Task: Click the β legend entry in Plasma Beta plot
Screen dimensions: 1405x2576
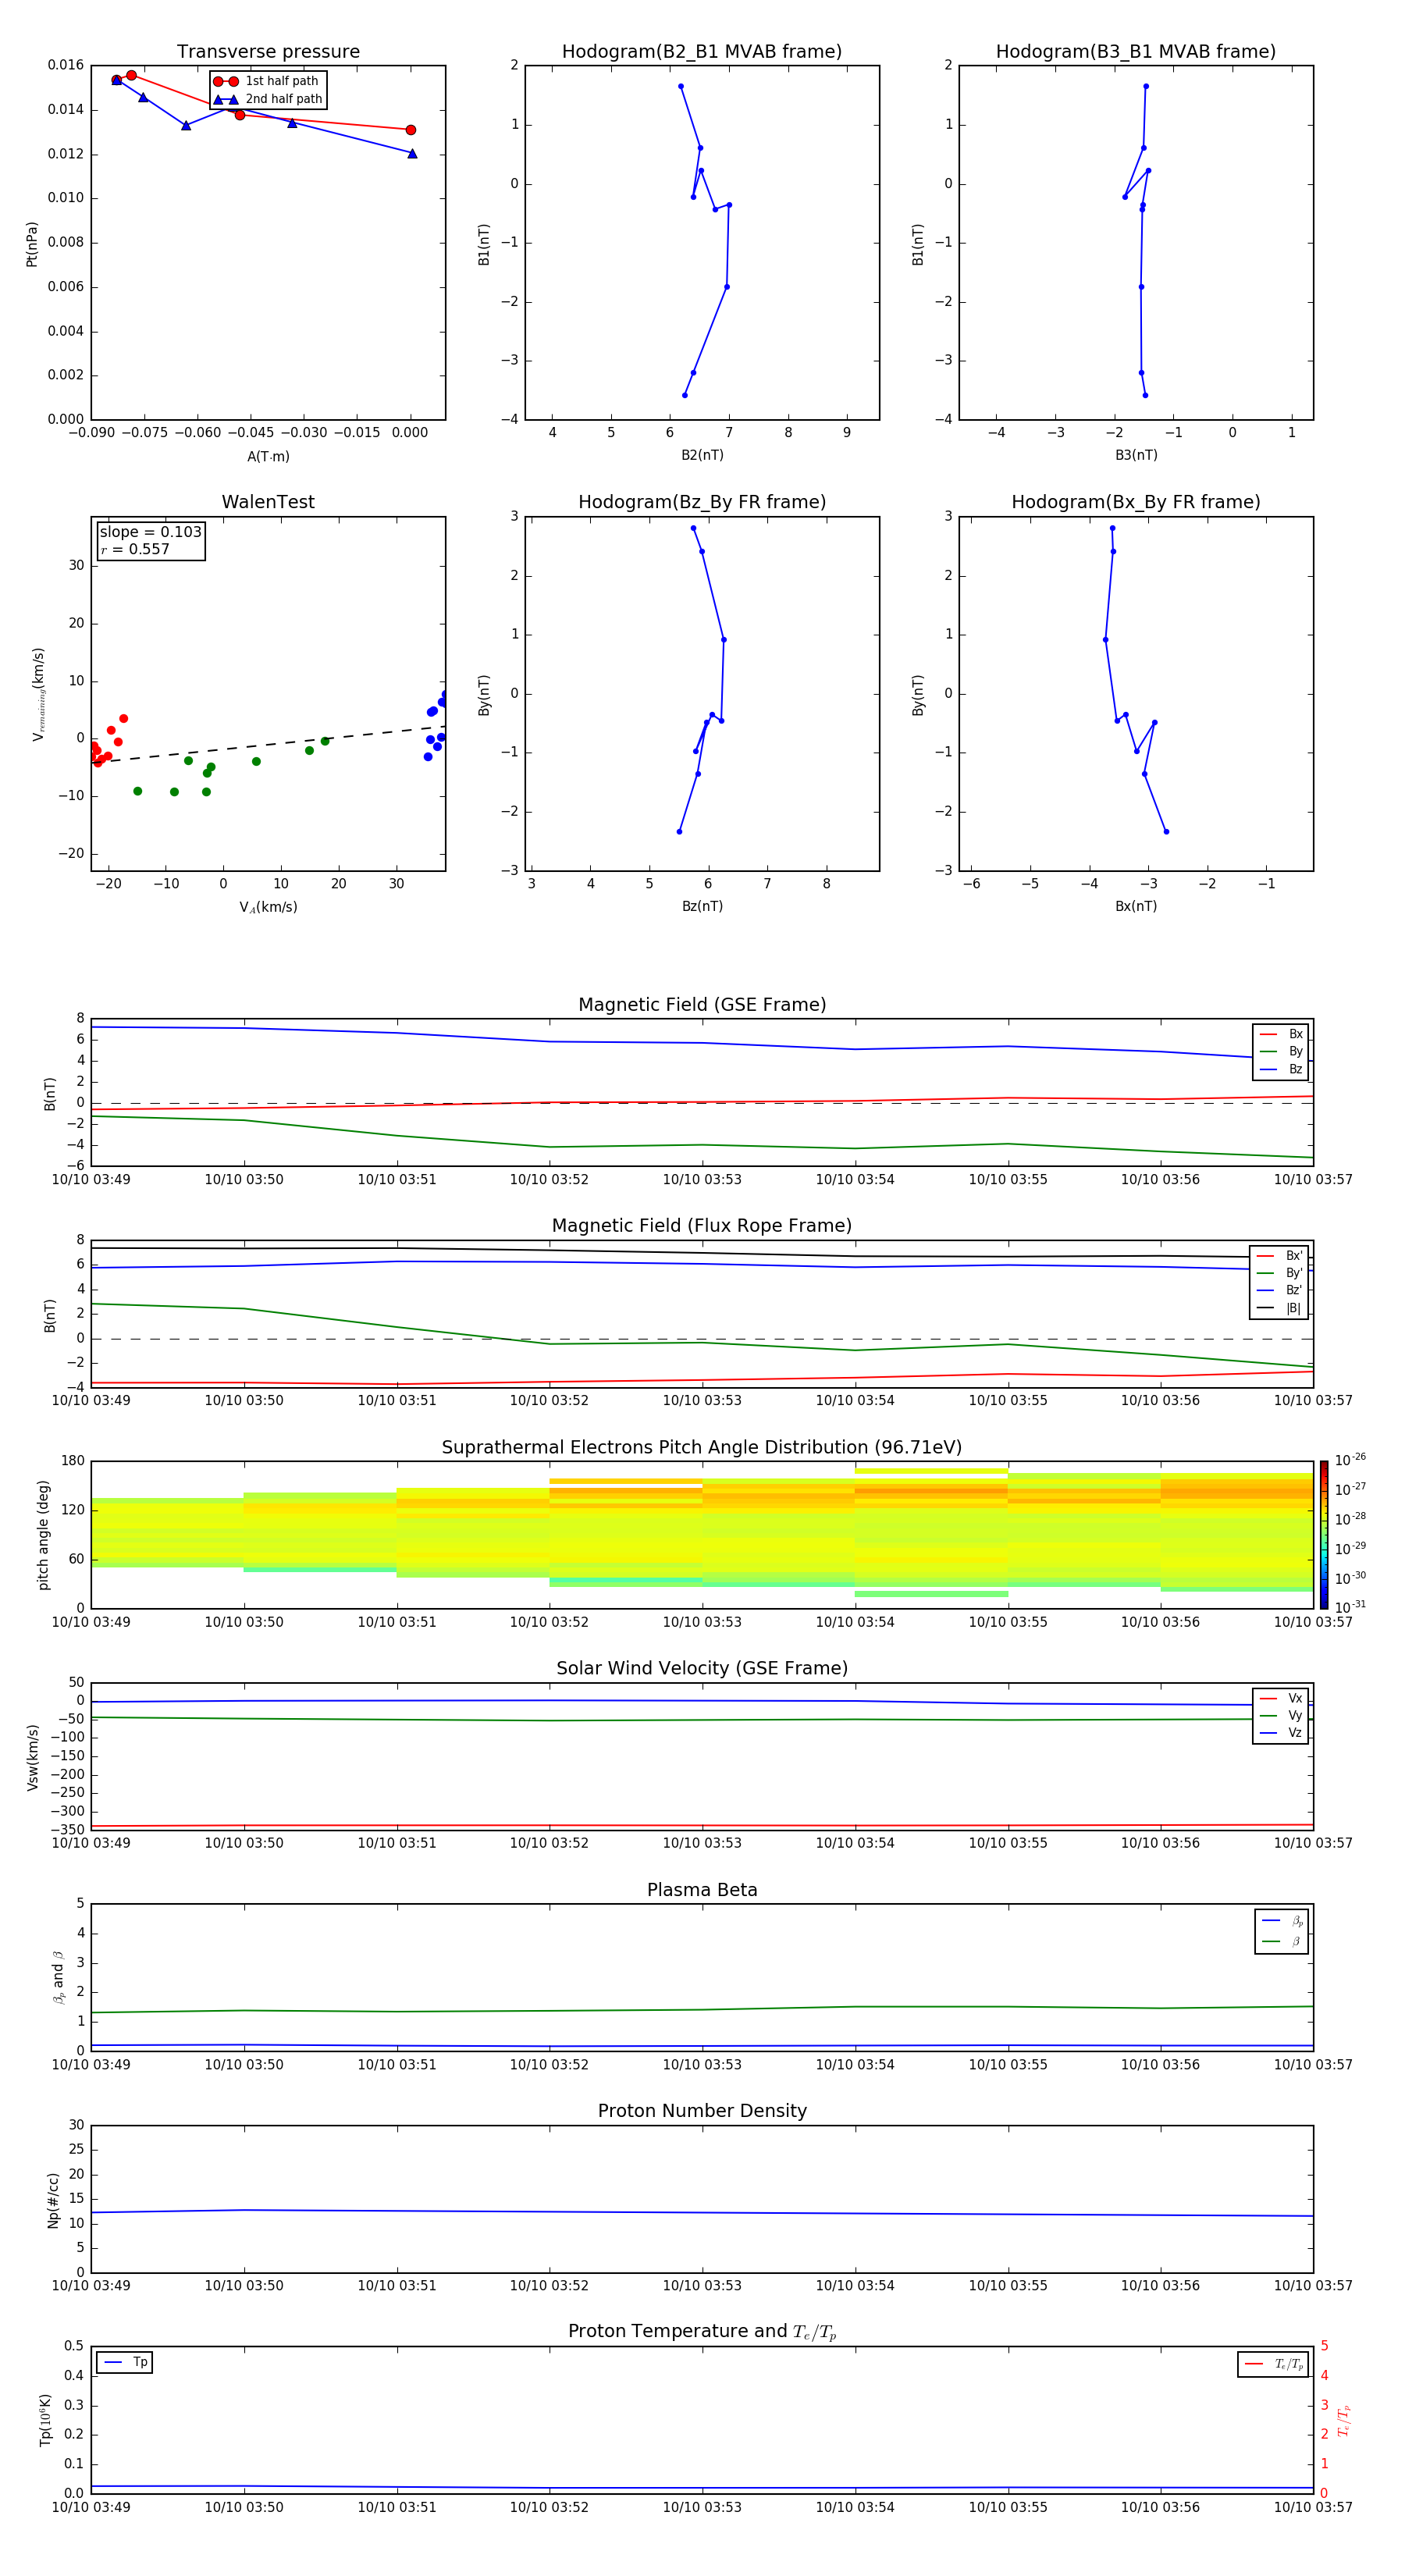Action: click(1282, 1942)
